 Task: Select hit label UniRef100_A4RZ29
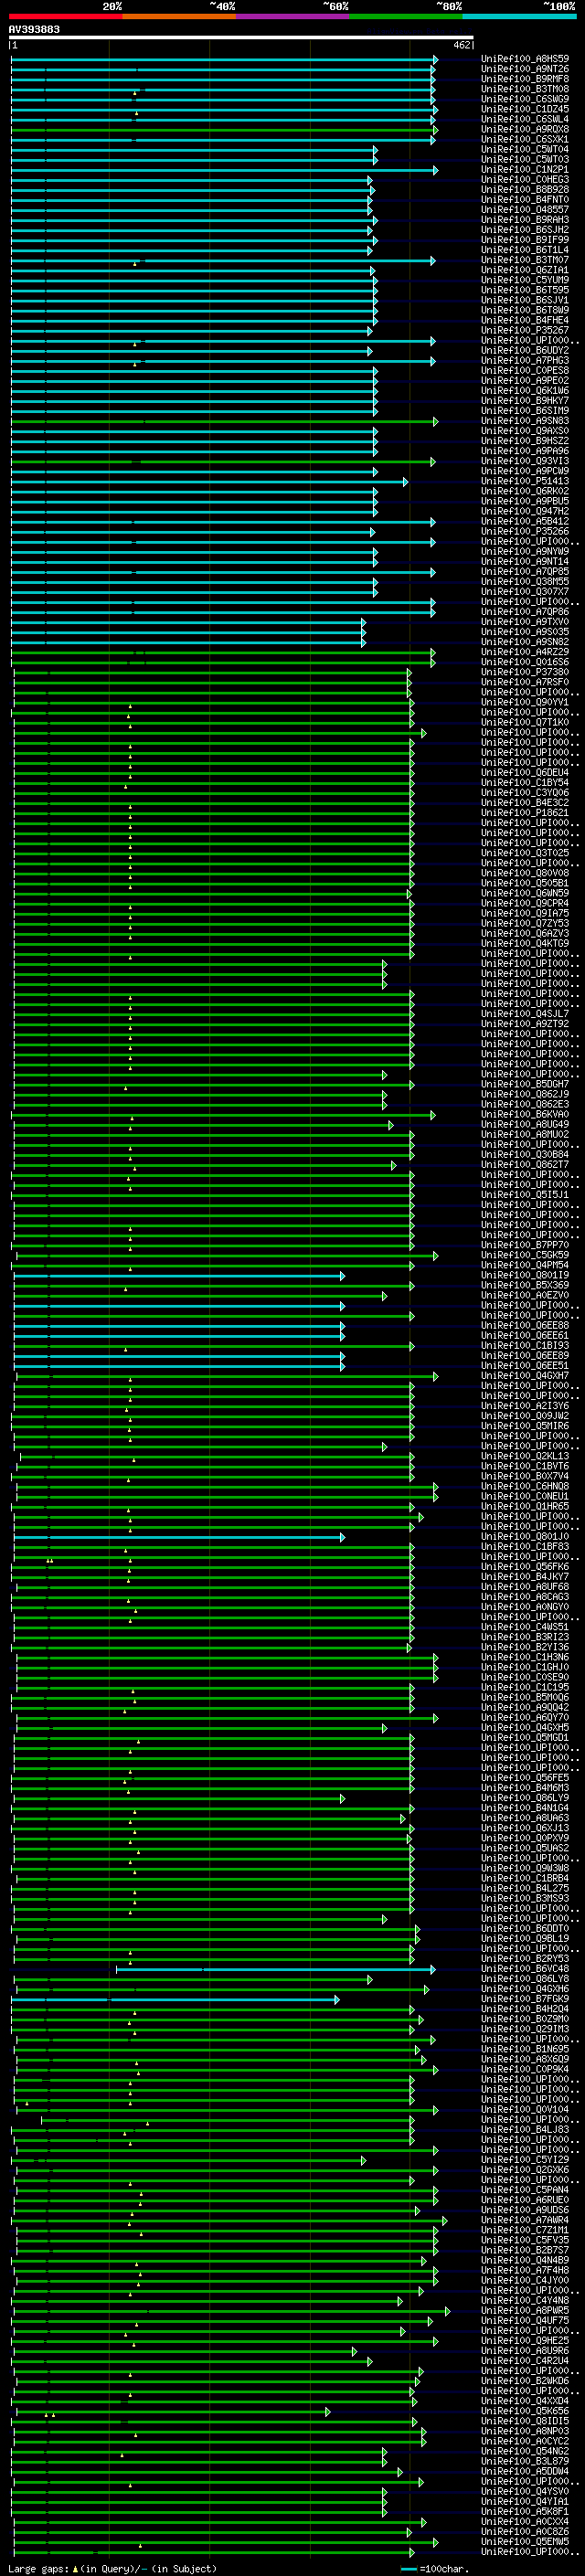tap(525, 652)
